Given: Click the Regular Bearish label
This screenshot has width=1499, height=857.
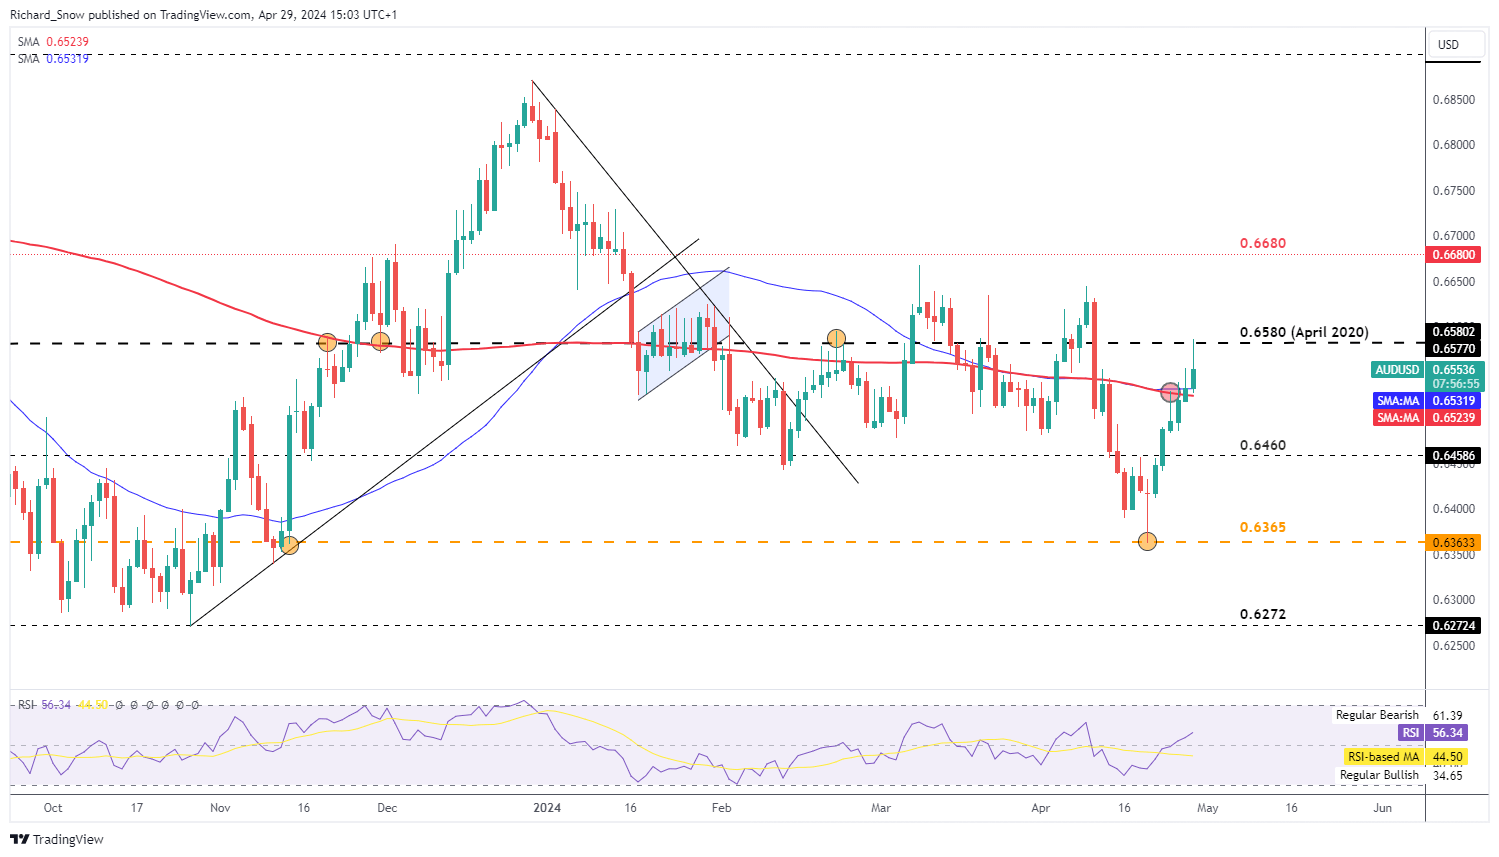Looking at the screenshot, I should coord(1377,715).
